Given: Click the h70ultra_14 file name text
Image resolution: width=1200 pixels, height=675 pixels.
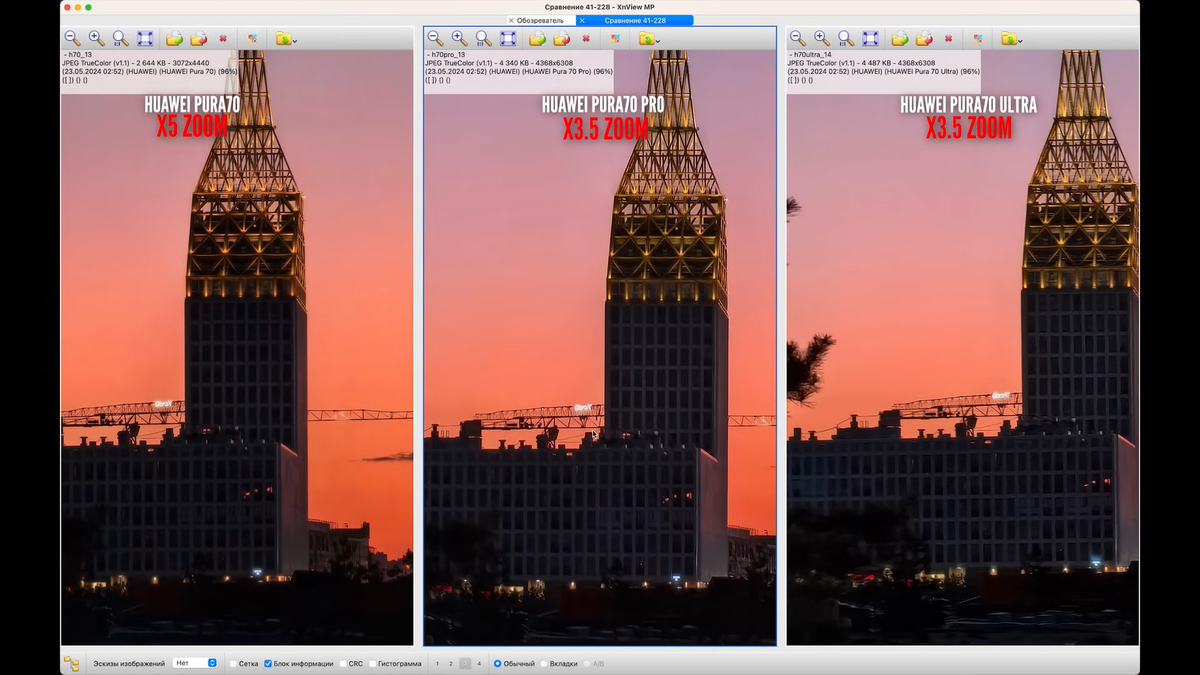Looking at the screenshot, I should (814, 55).
